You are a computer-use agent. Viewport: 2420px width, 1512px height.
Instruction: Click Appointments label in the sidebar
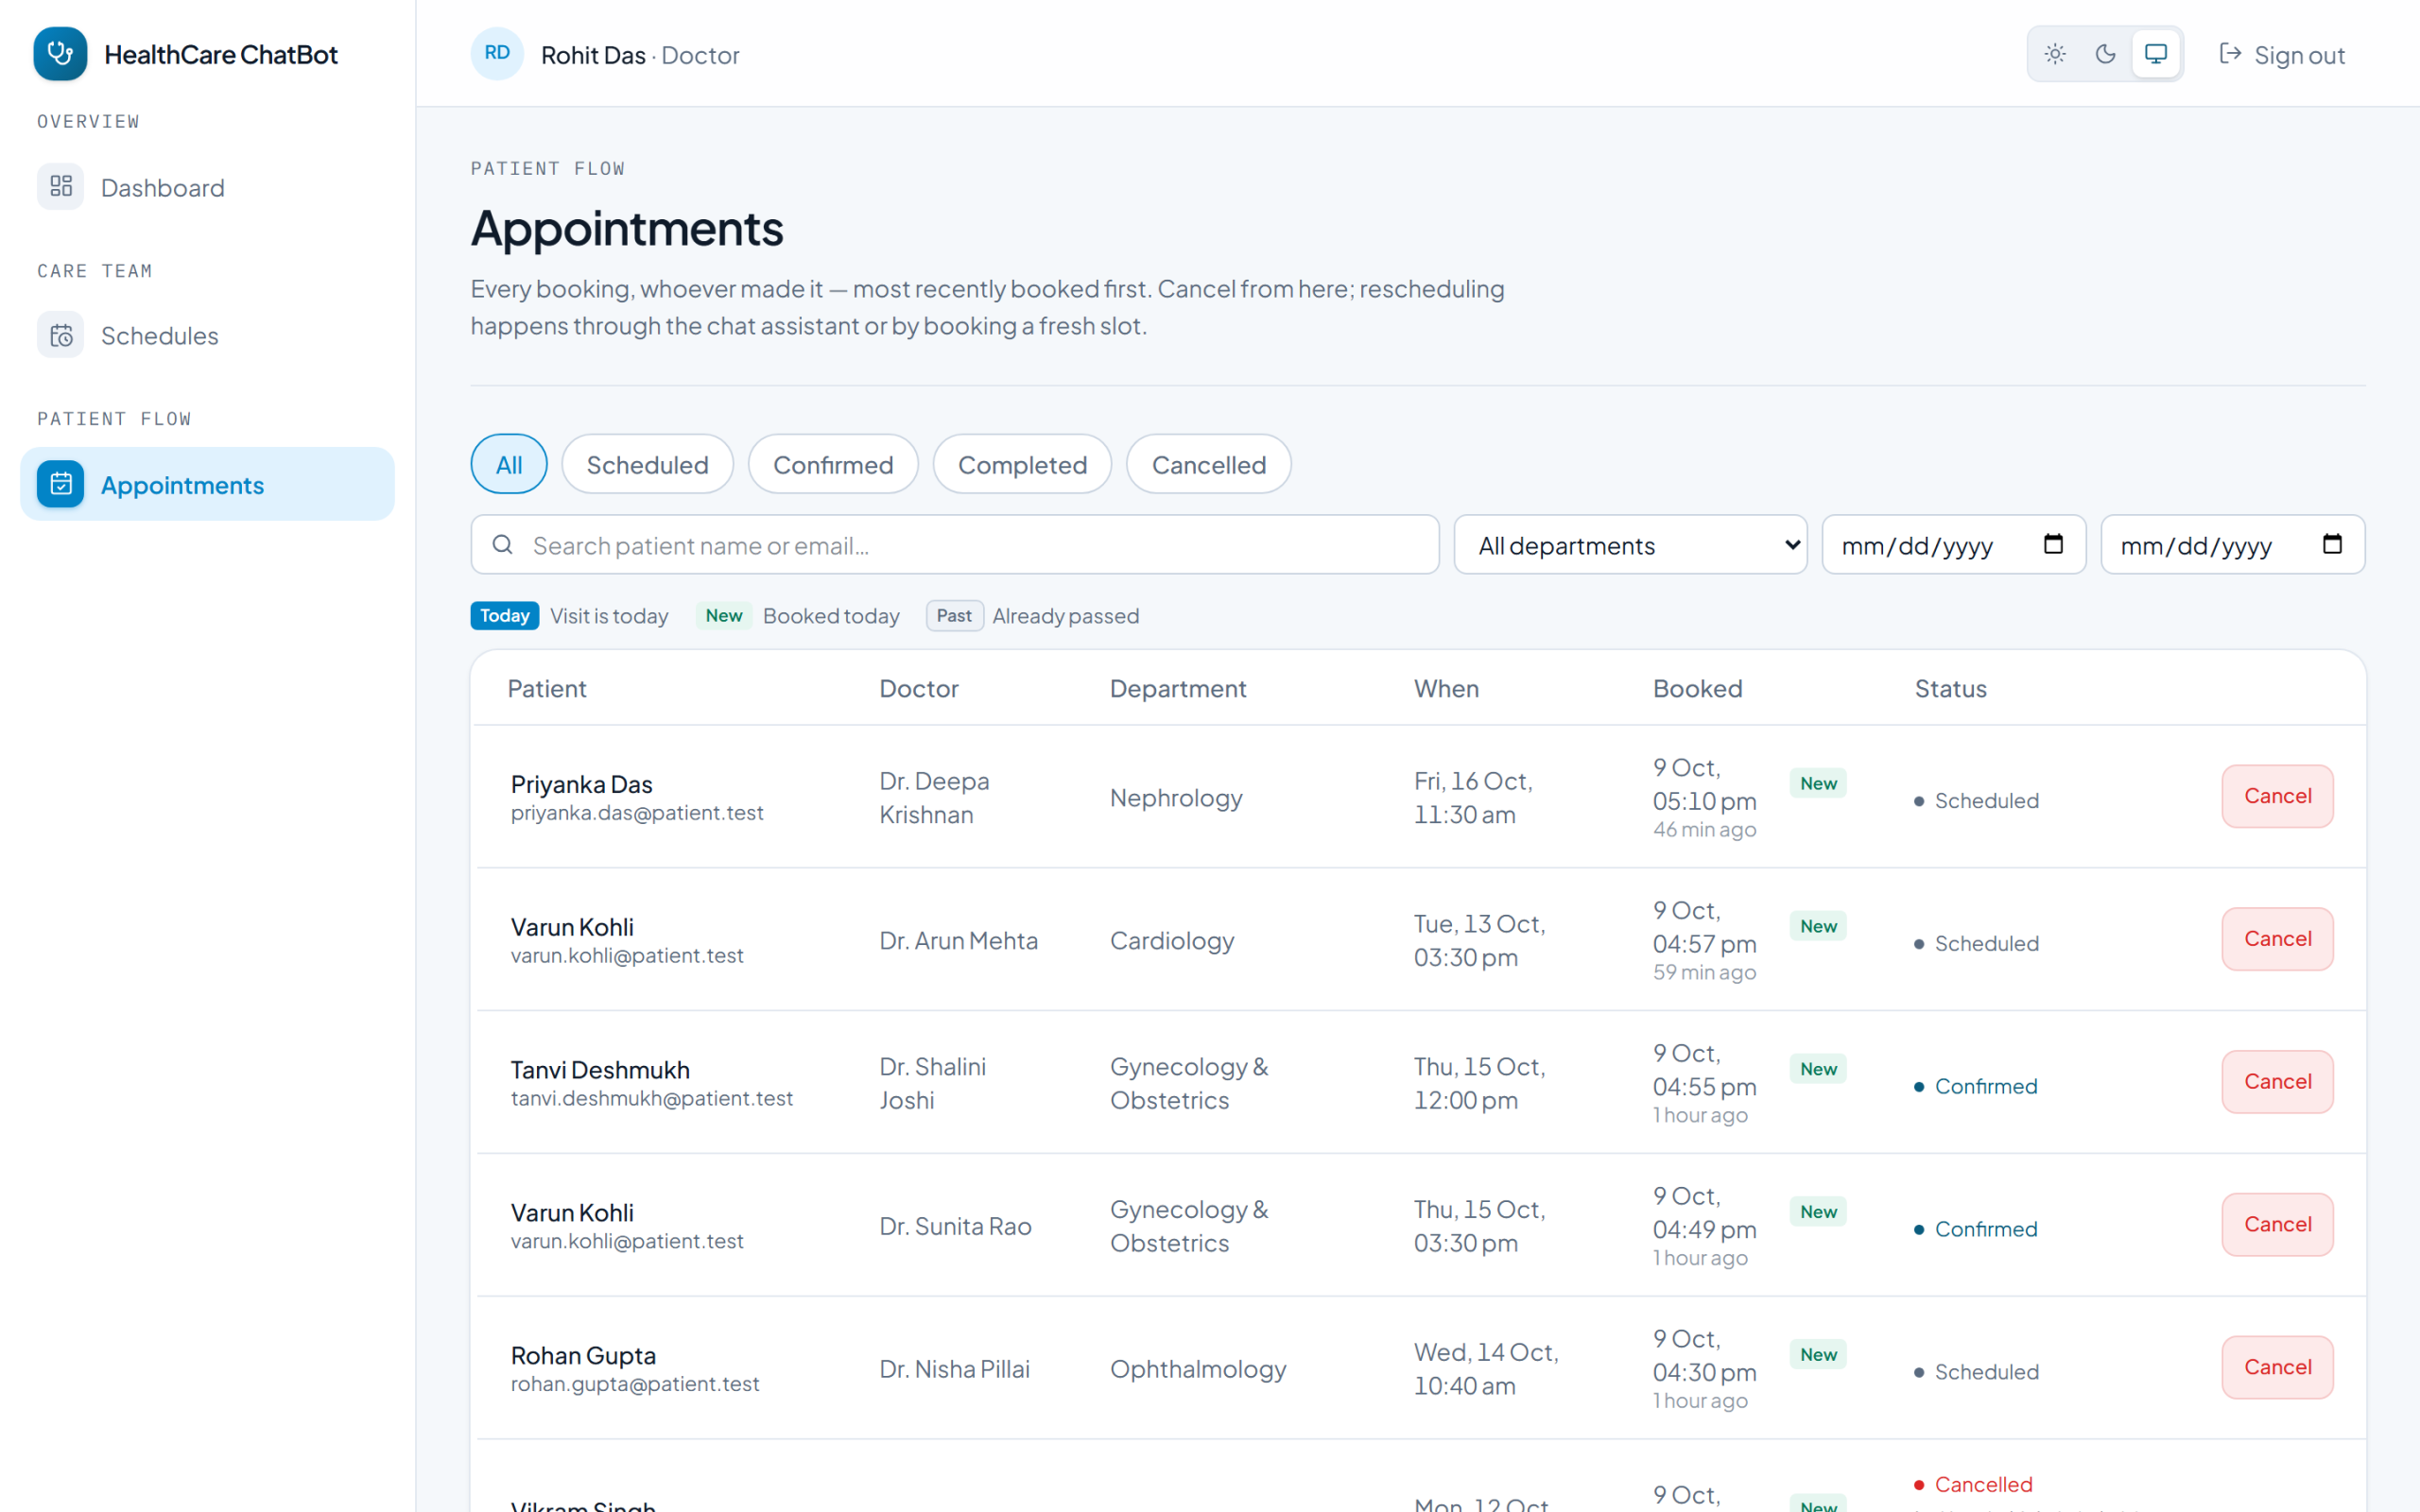pos(182,485)
